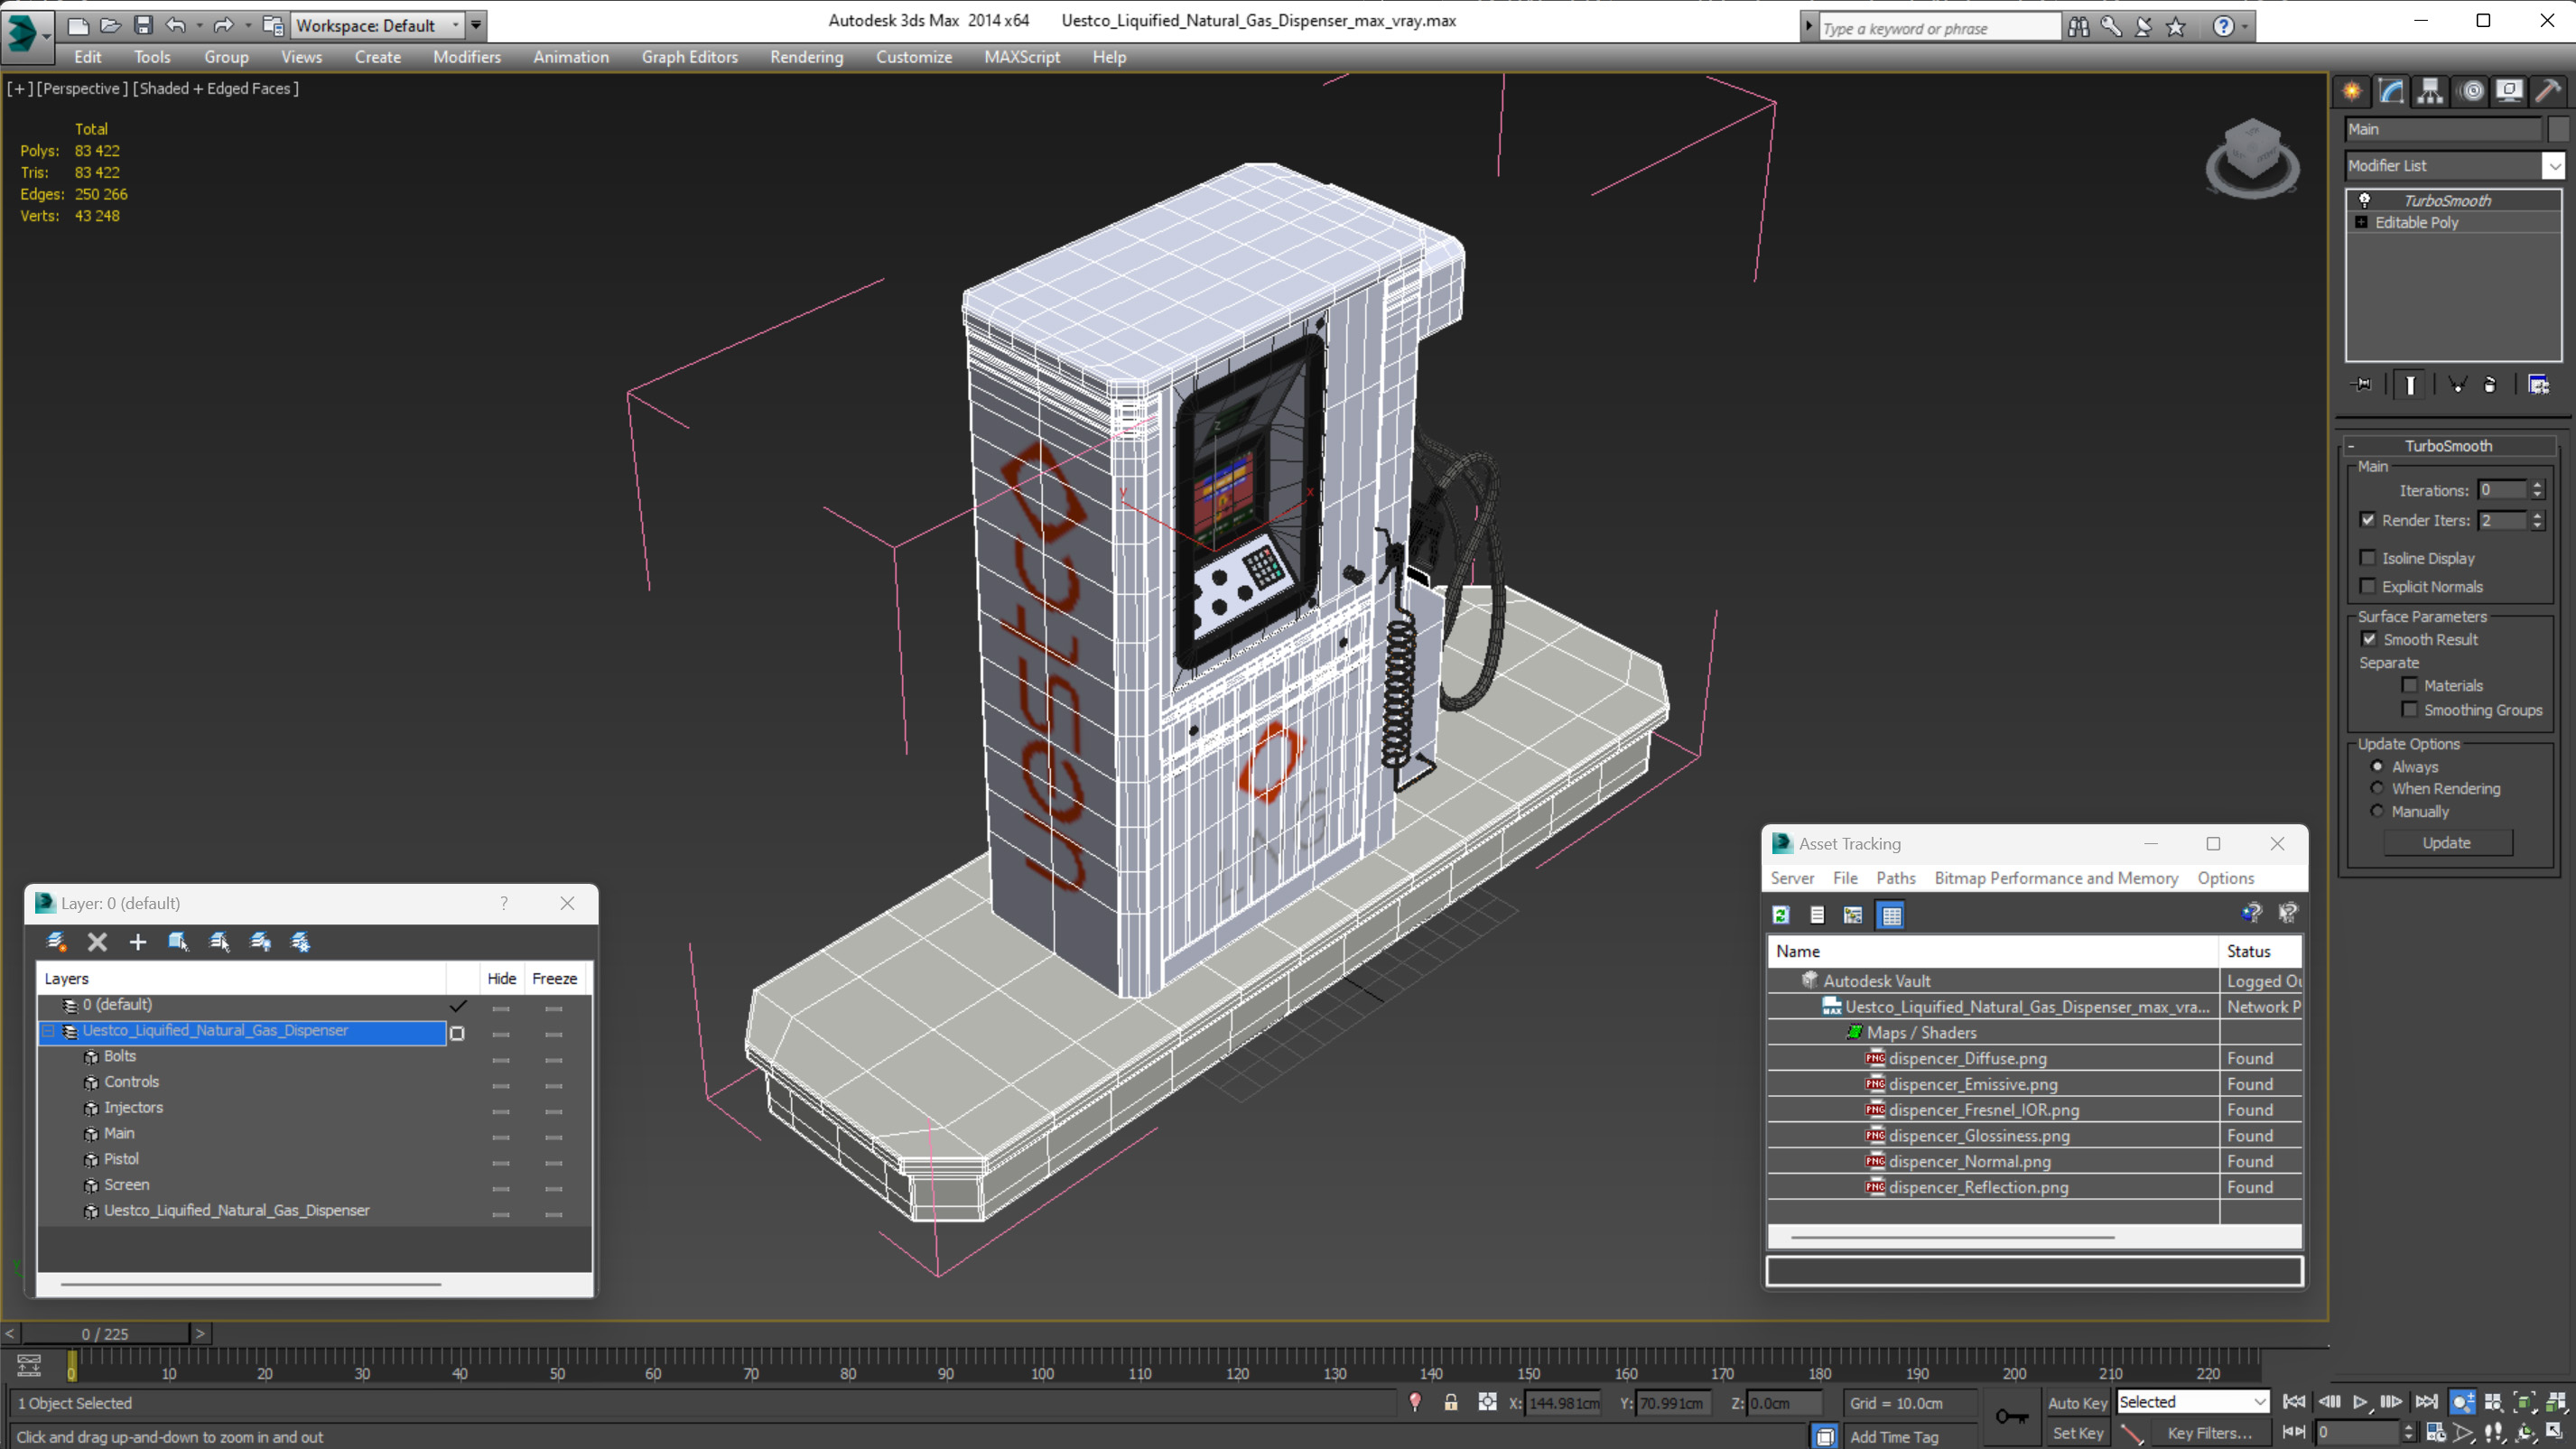
Task: Click Pin Stack icon under modifier stack
Action: (x=2362, y=384)
